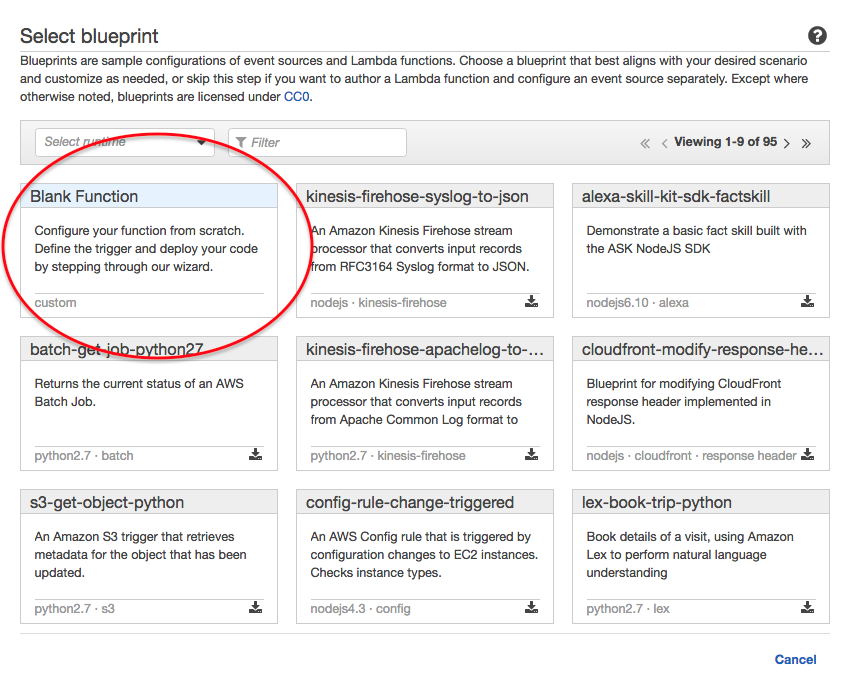Download the cloudfront-modify-response-header blueprint
This screenshot has height=680, width=846.
point(807,454)
